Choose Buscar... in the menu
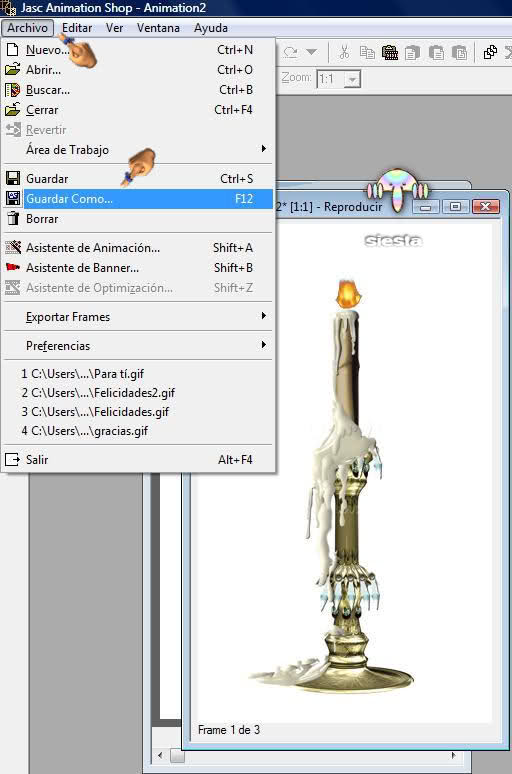 tap(138, 90)
